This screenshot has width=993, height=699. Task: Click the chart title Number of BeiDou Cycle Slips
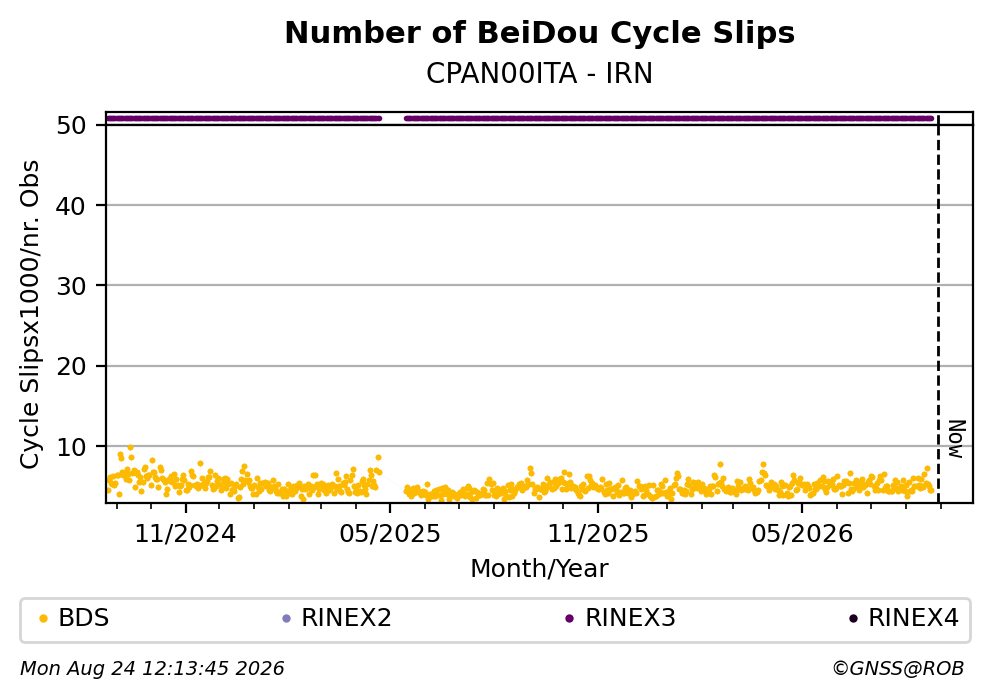(x=540, y=33)
